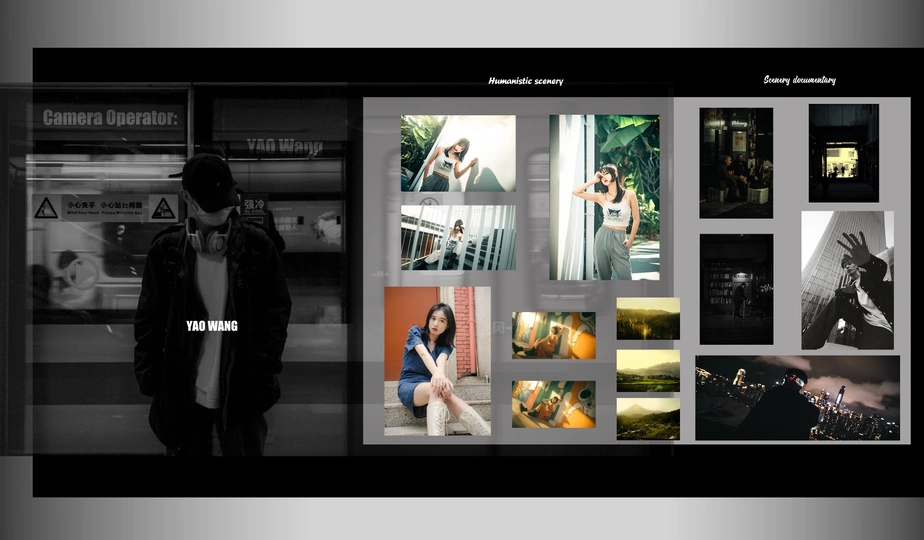The width and height of the screenshot is (924, 540).
Task: Select the middle green valley landscape photo
Action: (x=647, y=370)
